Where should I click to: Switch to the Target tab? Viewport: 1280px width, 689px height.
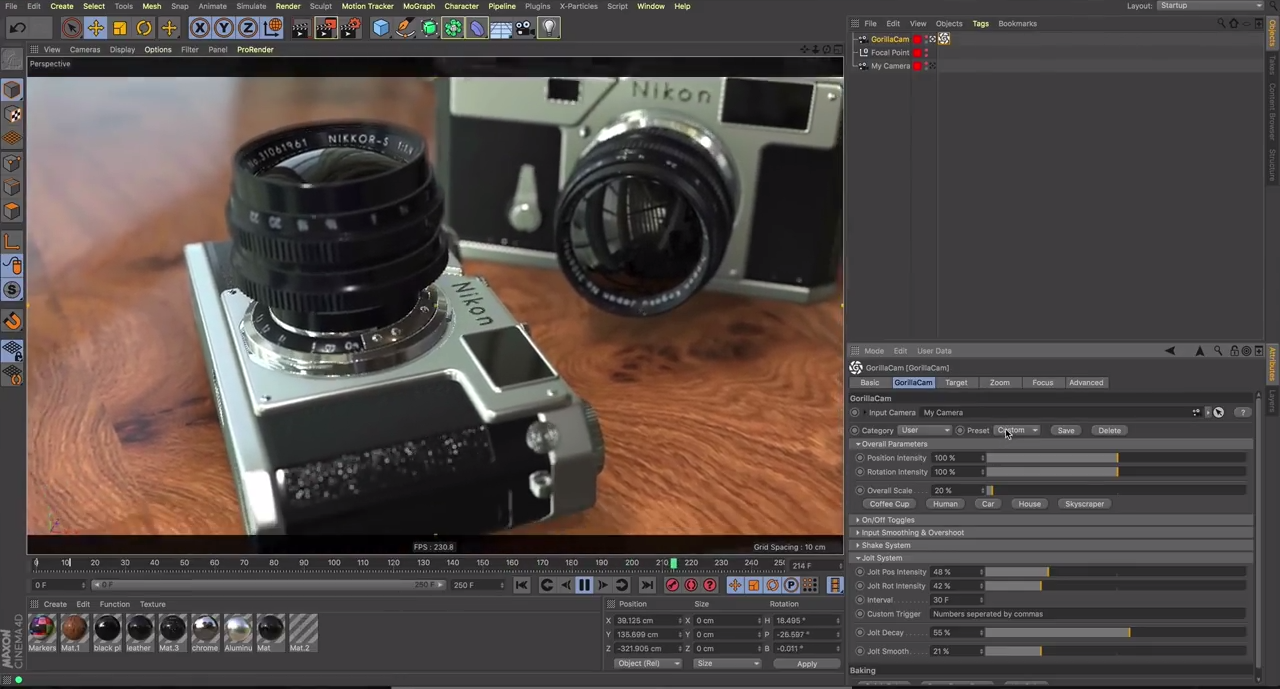click(956, 382)
